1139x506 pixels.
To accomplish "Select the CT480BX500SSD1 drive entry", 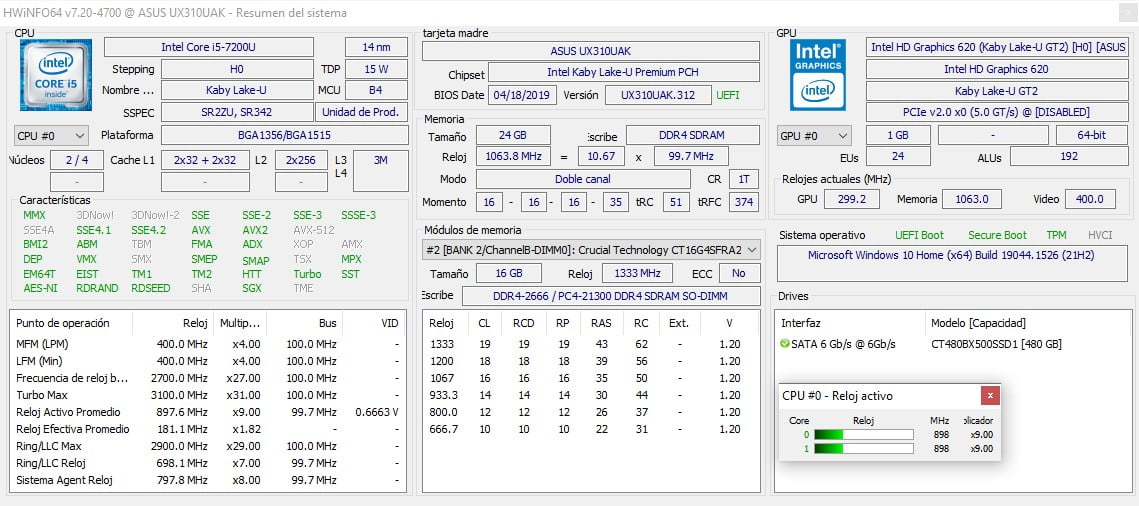I will click(x=995, y=344).
